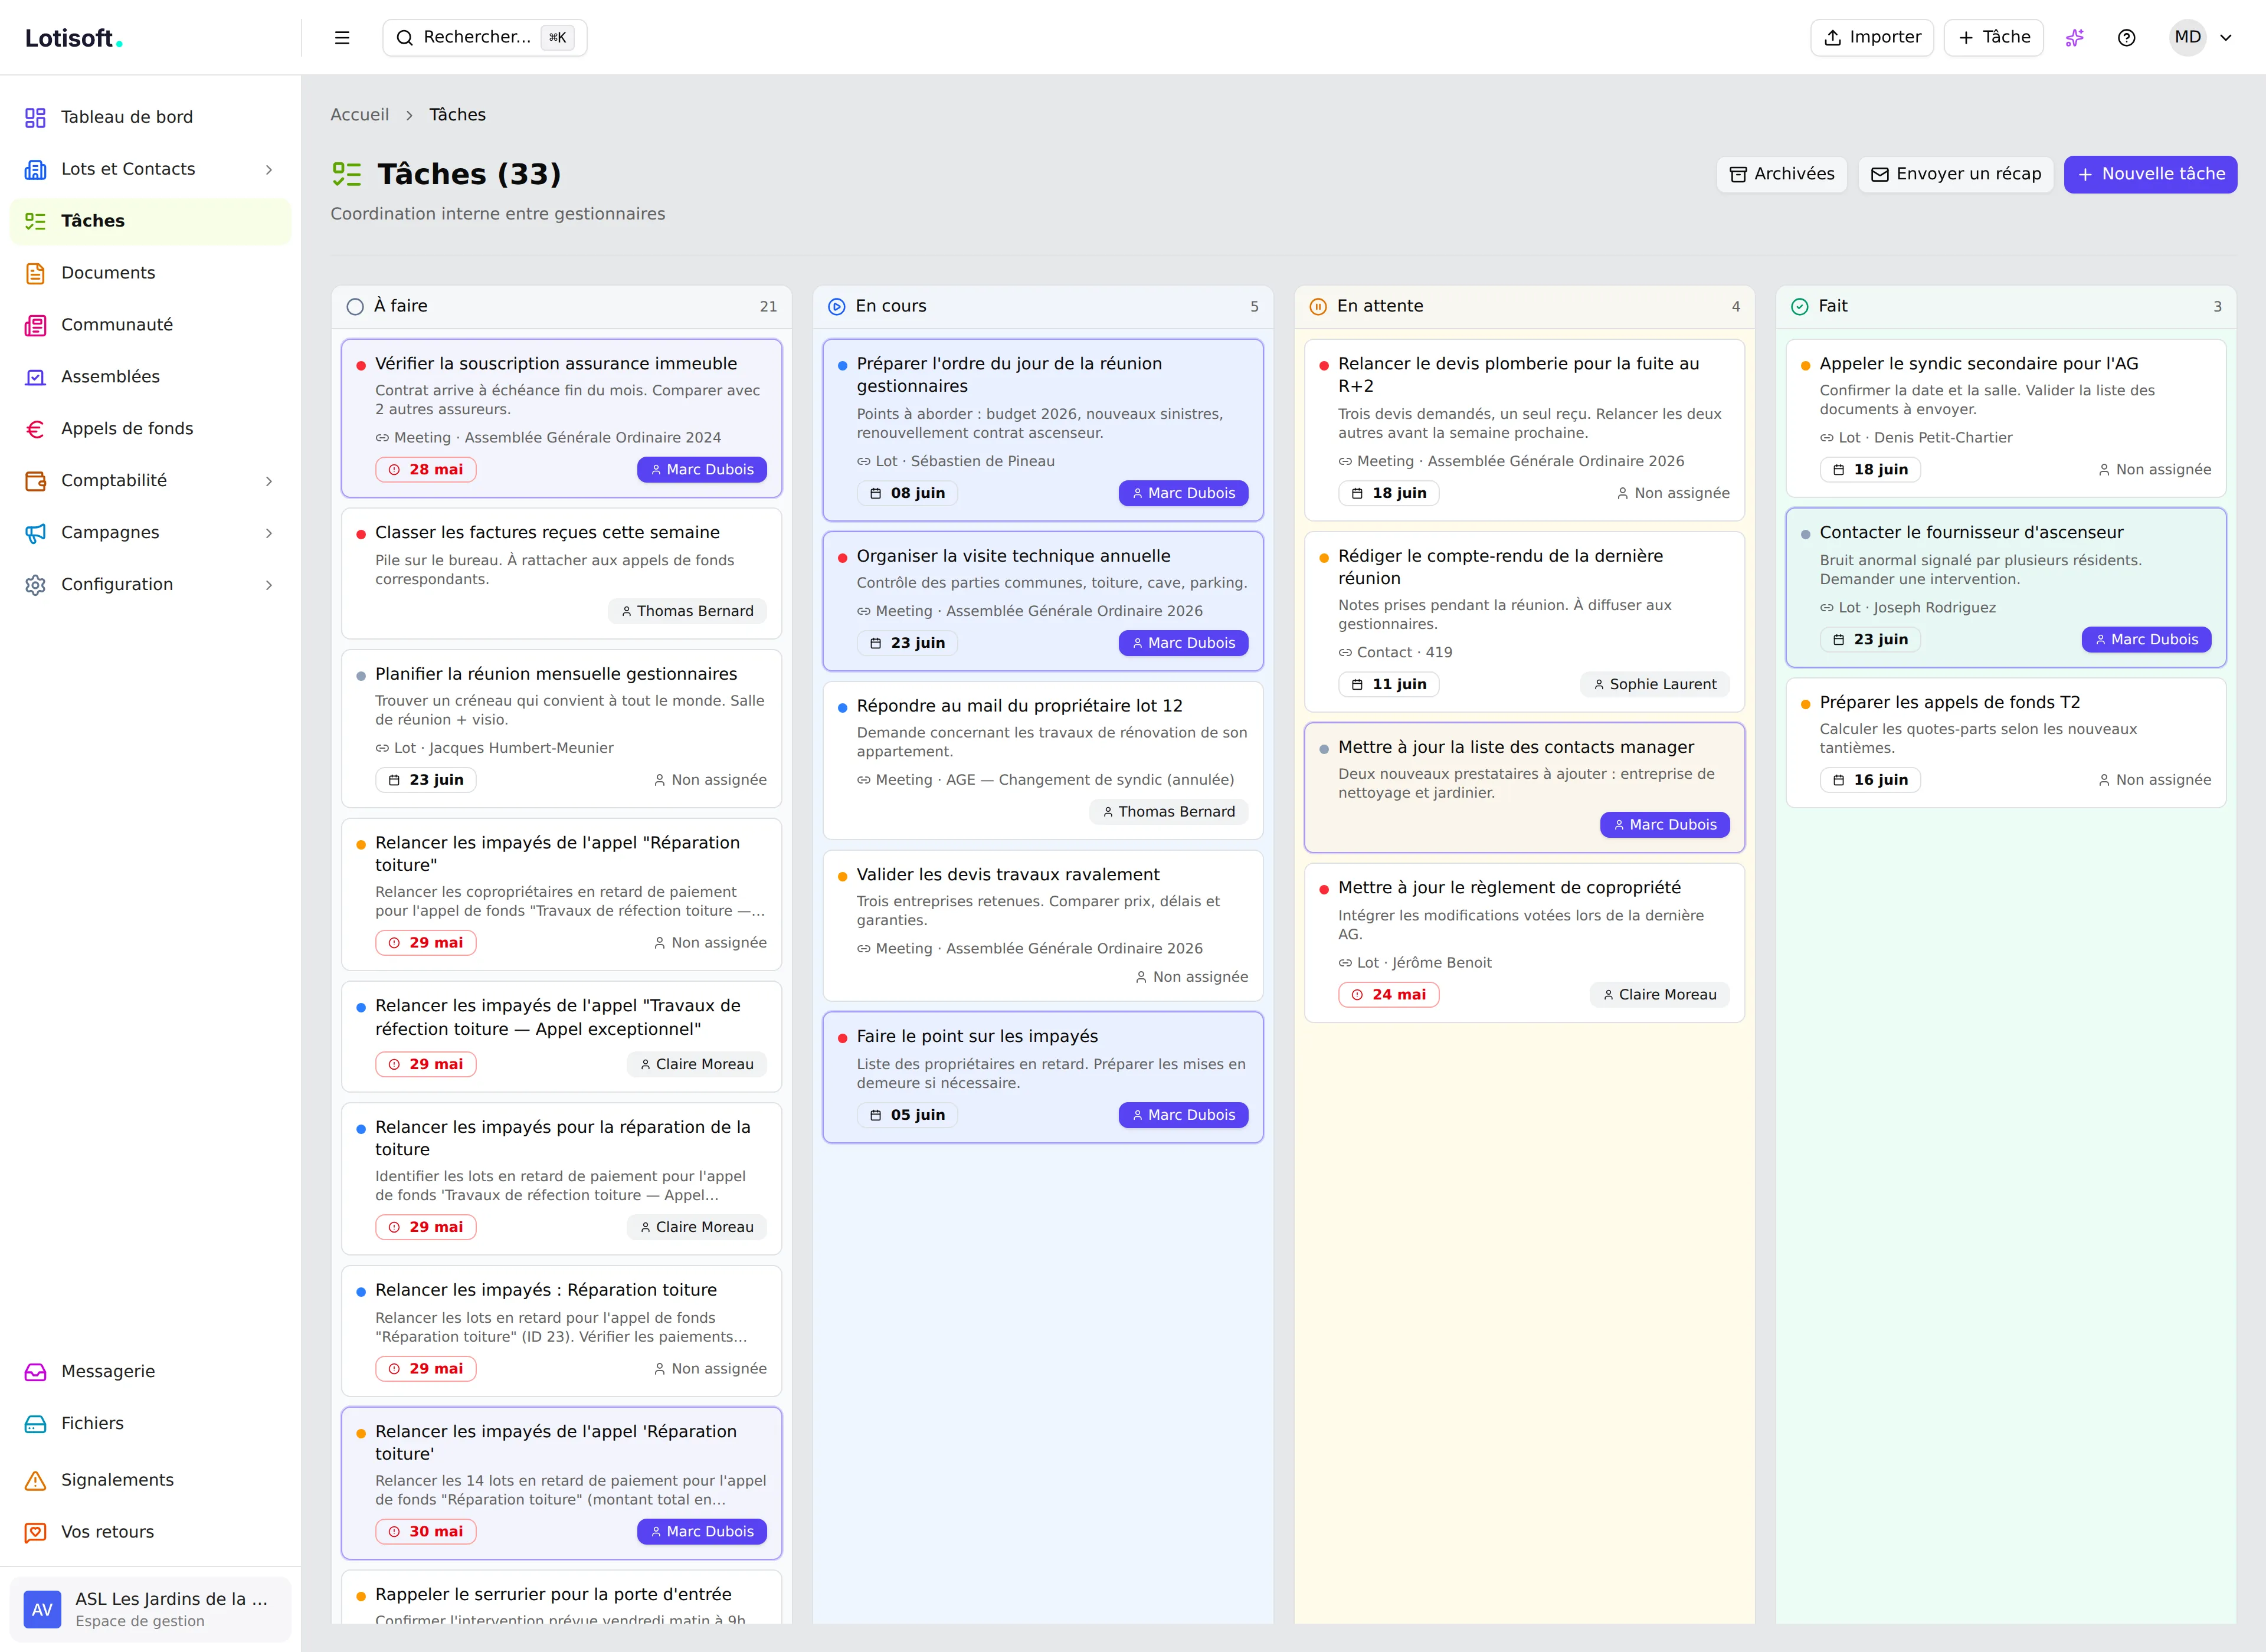The image size is (2266, 1652).
Task: Expand the Comptabilité chevron
Action: (269, 481)
